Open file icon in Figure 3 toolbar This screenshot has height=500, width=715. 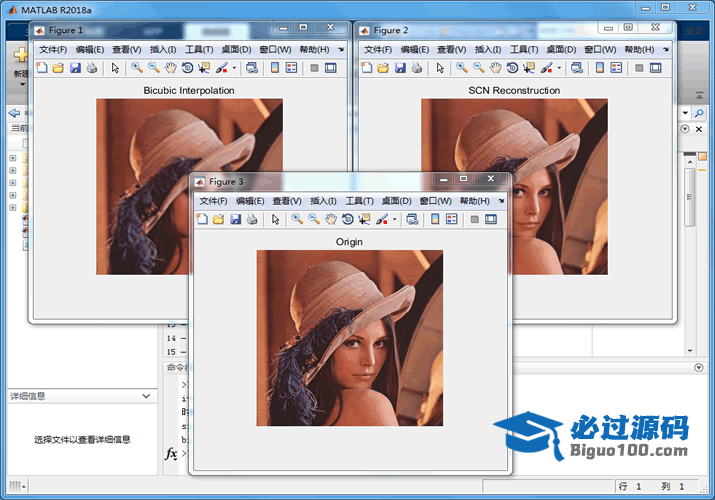219,219
